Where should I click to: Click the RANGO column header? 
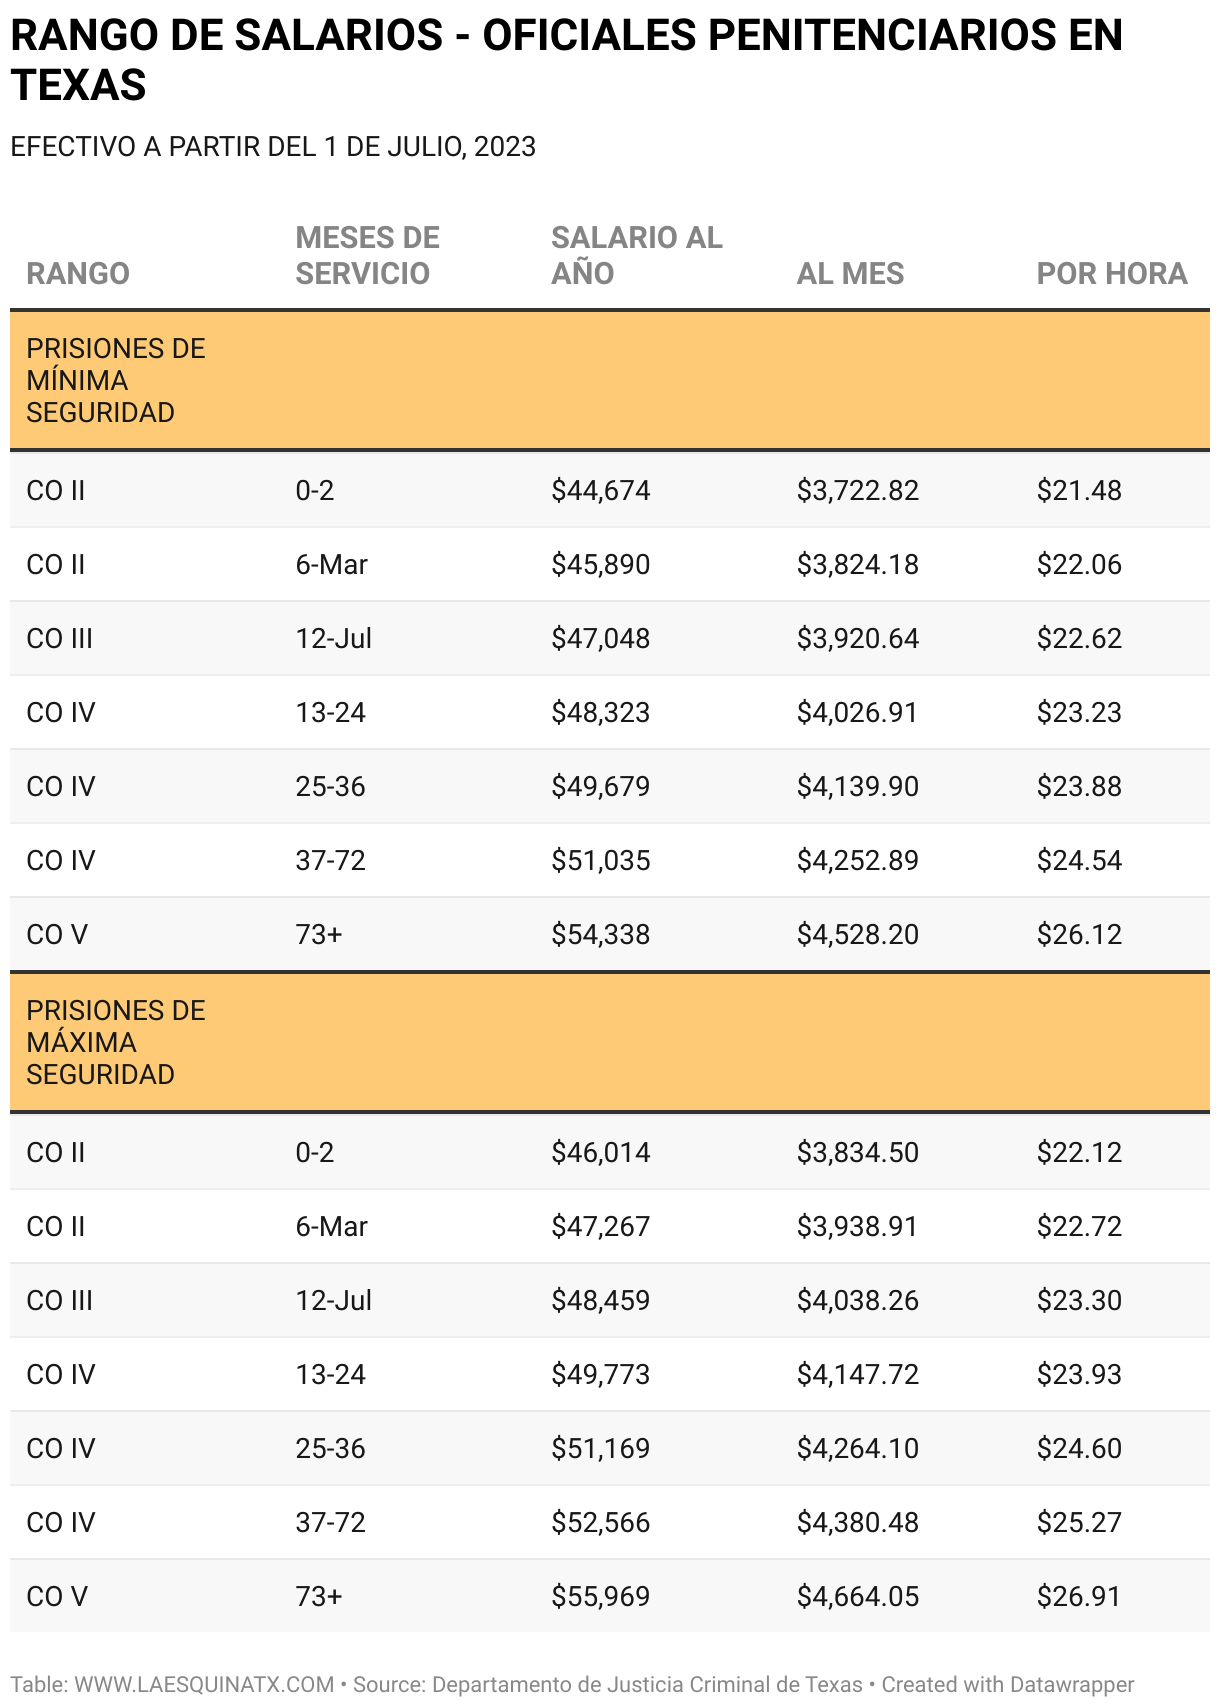click(x=78, y=273)
